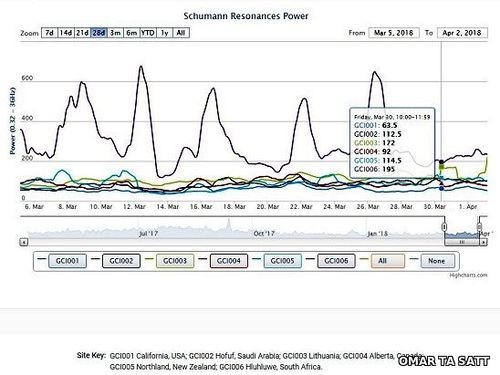This screenshot has height=375, width=500.
Task: Toggle GCI005 series in legend
Action: pos(283,261)
